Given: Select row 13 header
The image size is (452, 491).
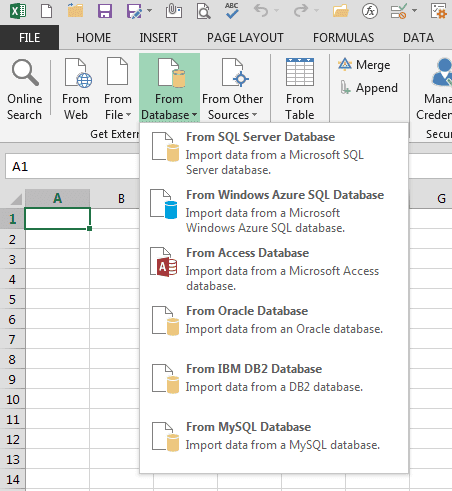Looking at the screenshot, I should (12, 459).
